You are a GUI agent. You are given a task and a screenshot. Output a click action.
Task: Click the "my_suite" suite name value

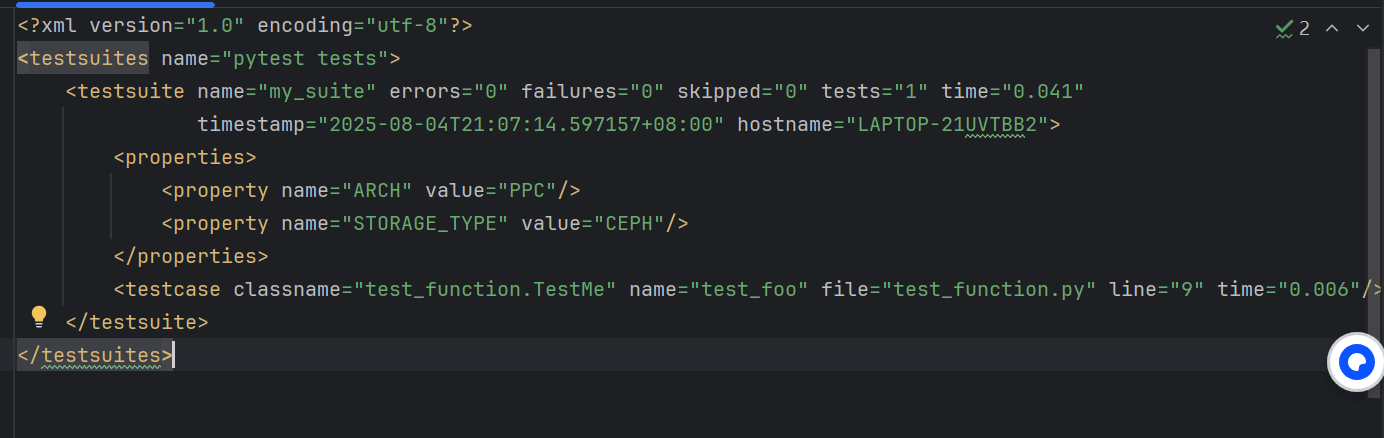(x=316, y=92)
